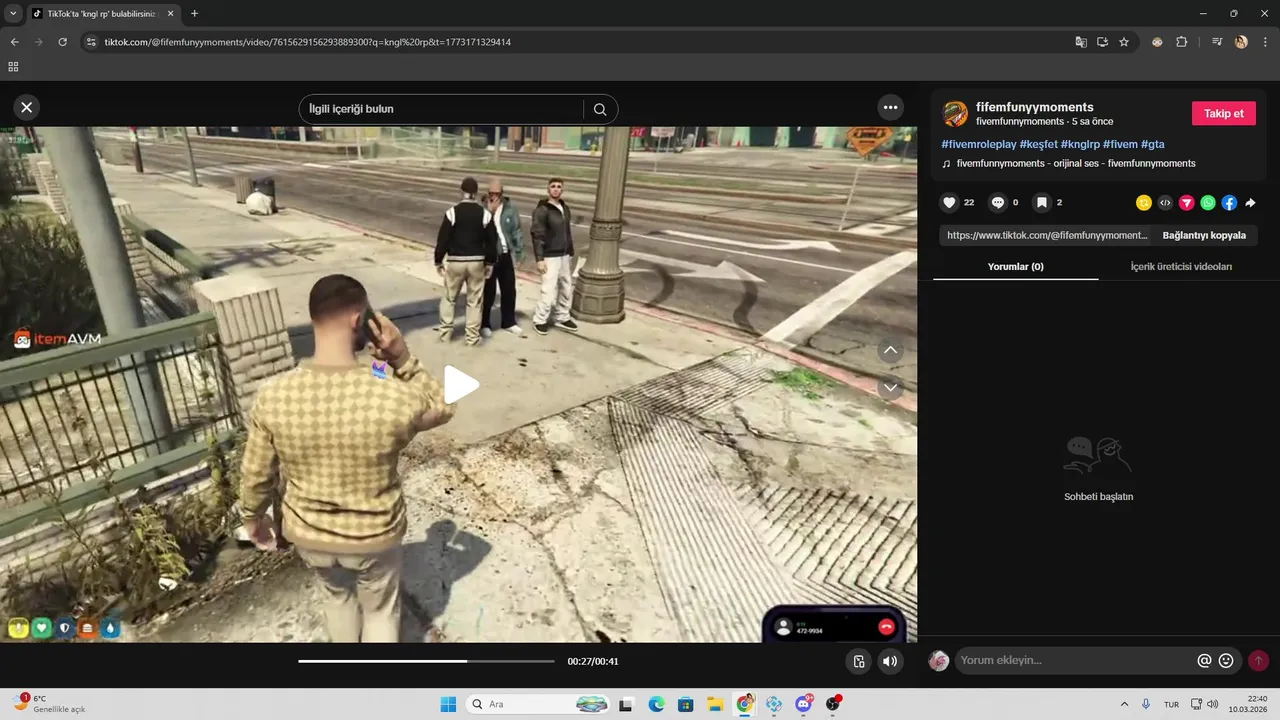Play the paused video

click(459, 385)
